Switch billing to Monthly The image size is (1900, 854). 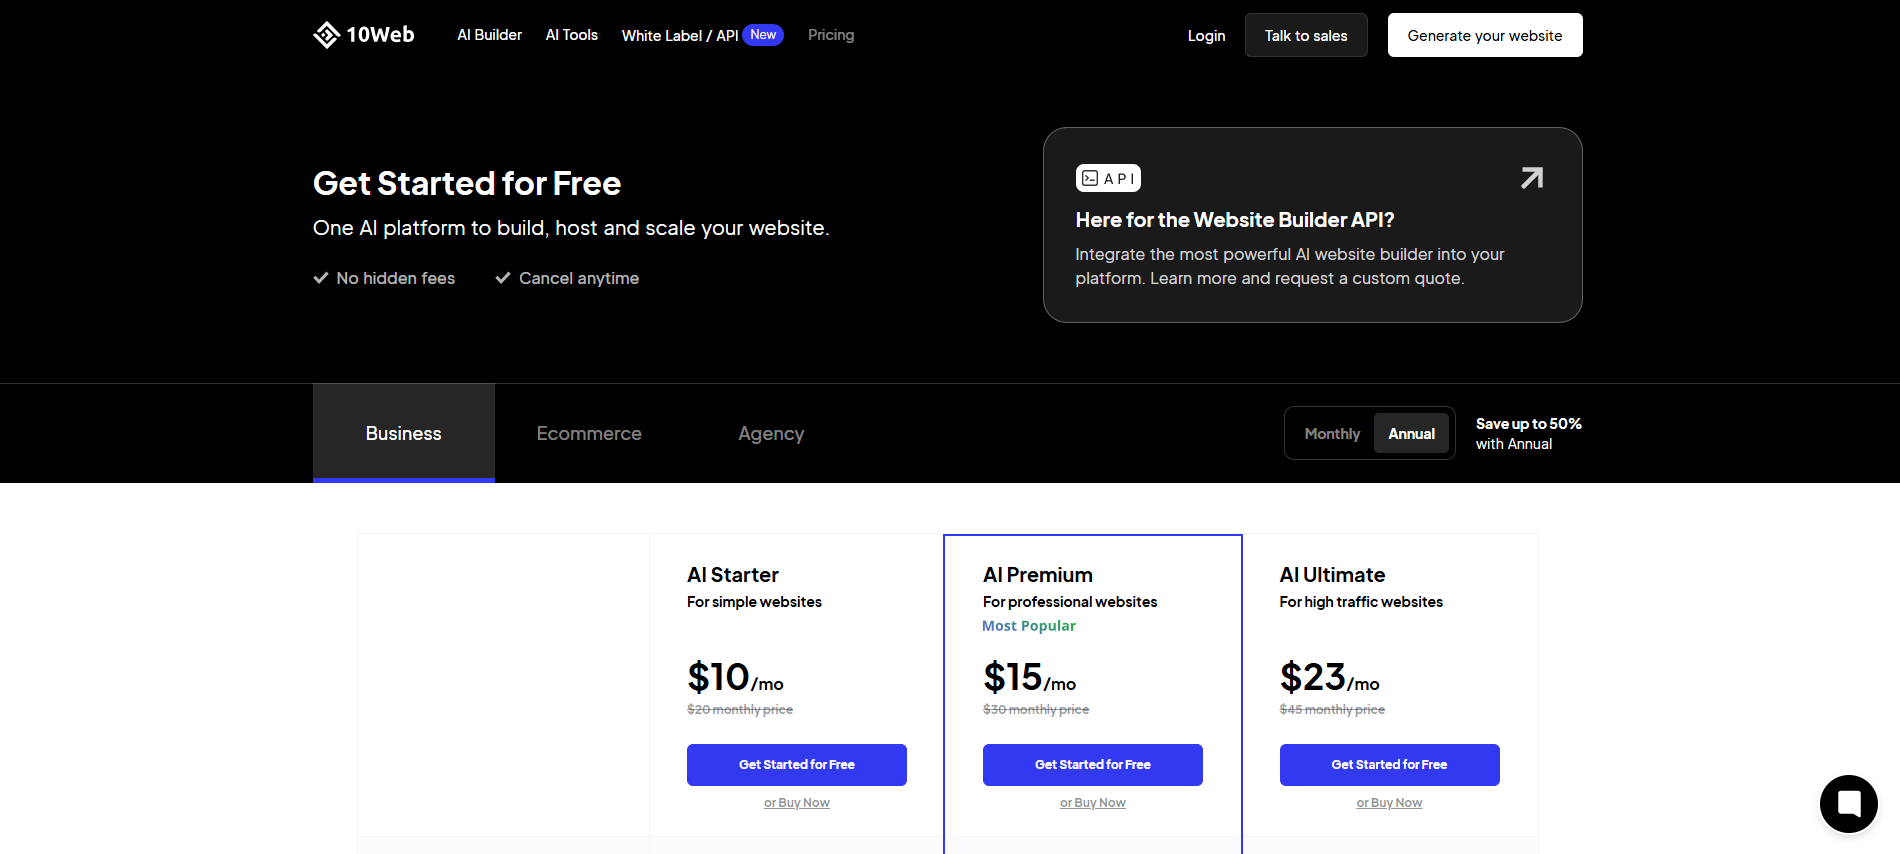1331,433
